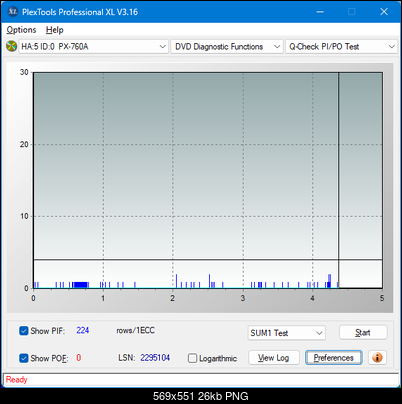
Task: Open the Options menu
Action: (21, 30)
